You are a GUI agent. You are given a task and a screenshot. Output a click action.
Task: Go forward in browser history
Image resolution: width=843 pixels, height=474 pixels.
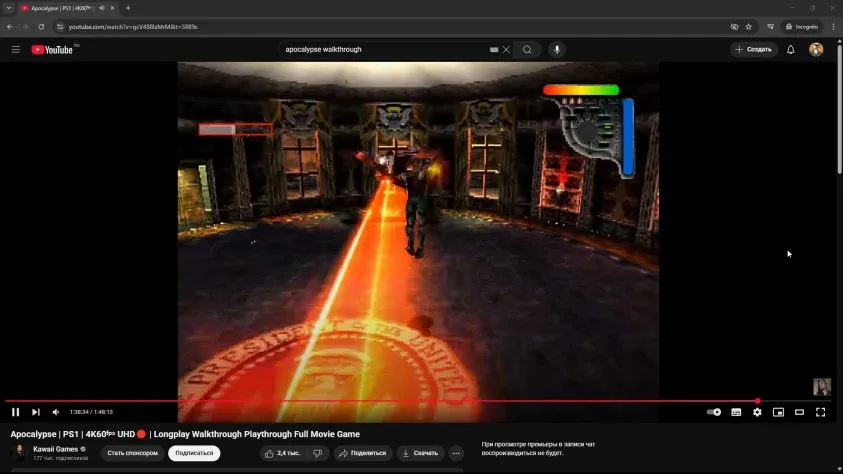[25, 26]
